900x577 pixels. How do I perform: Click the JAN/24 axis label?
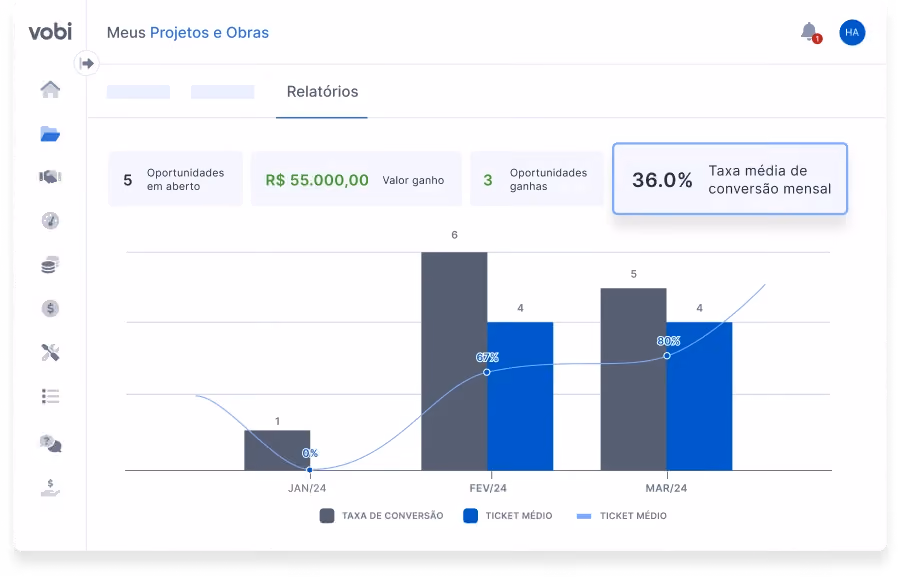click(x=307, y=488)
